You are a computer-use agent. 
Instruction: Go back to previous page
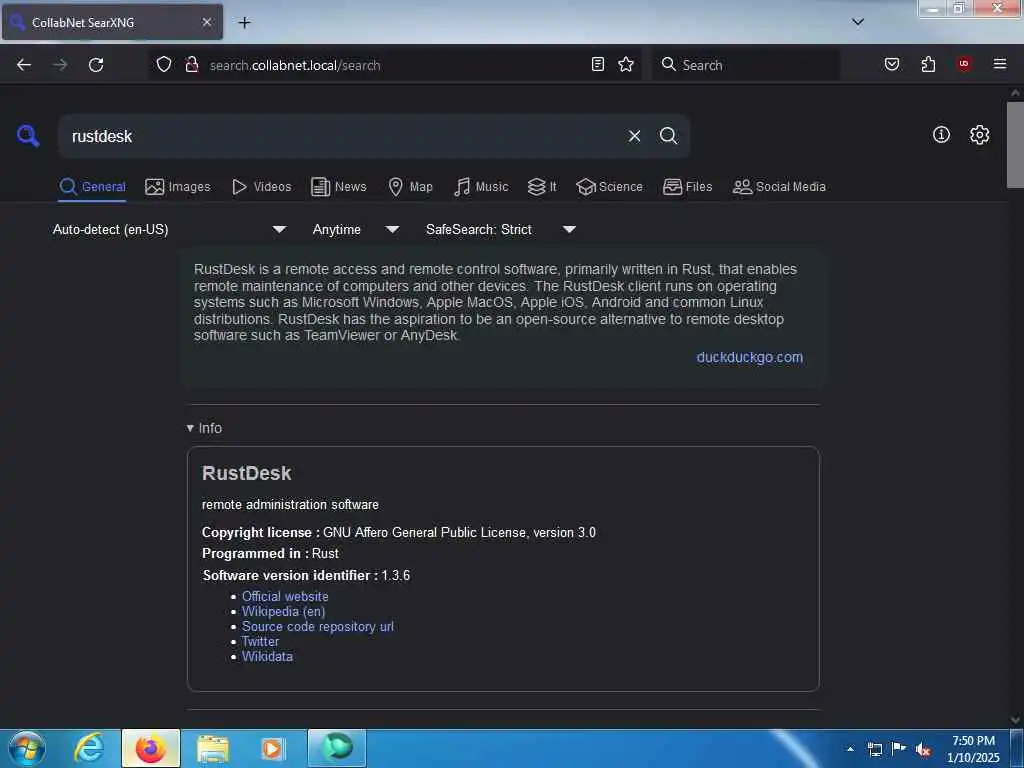24,65
